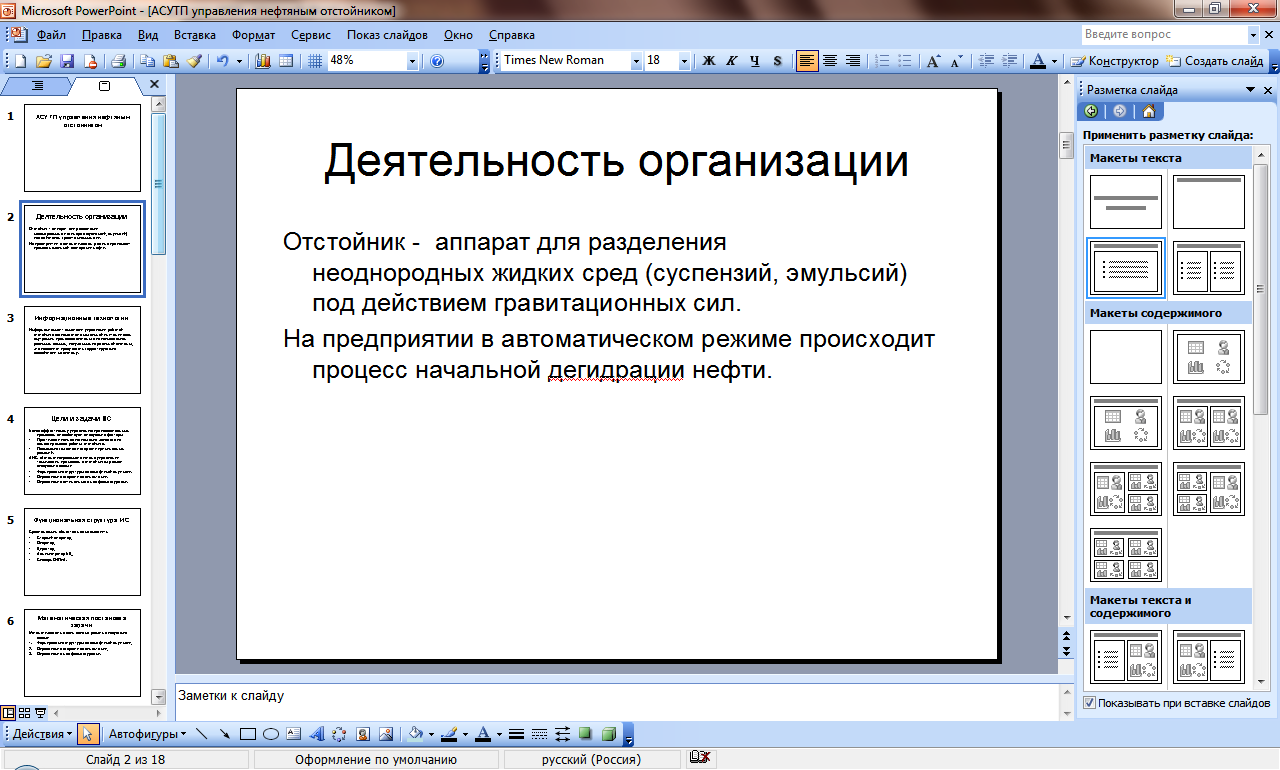Click the Конструктор design button
This screenshot has width=1280, height=770.
[x=1115, y=61]
